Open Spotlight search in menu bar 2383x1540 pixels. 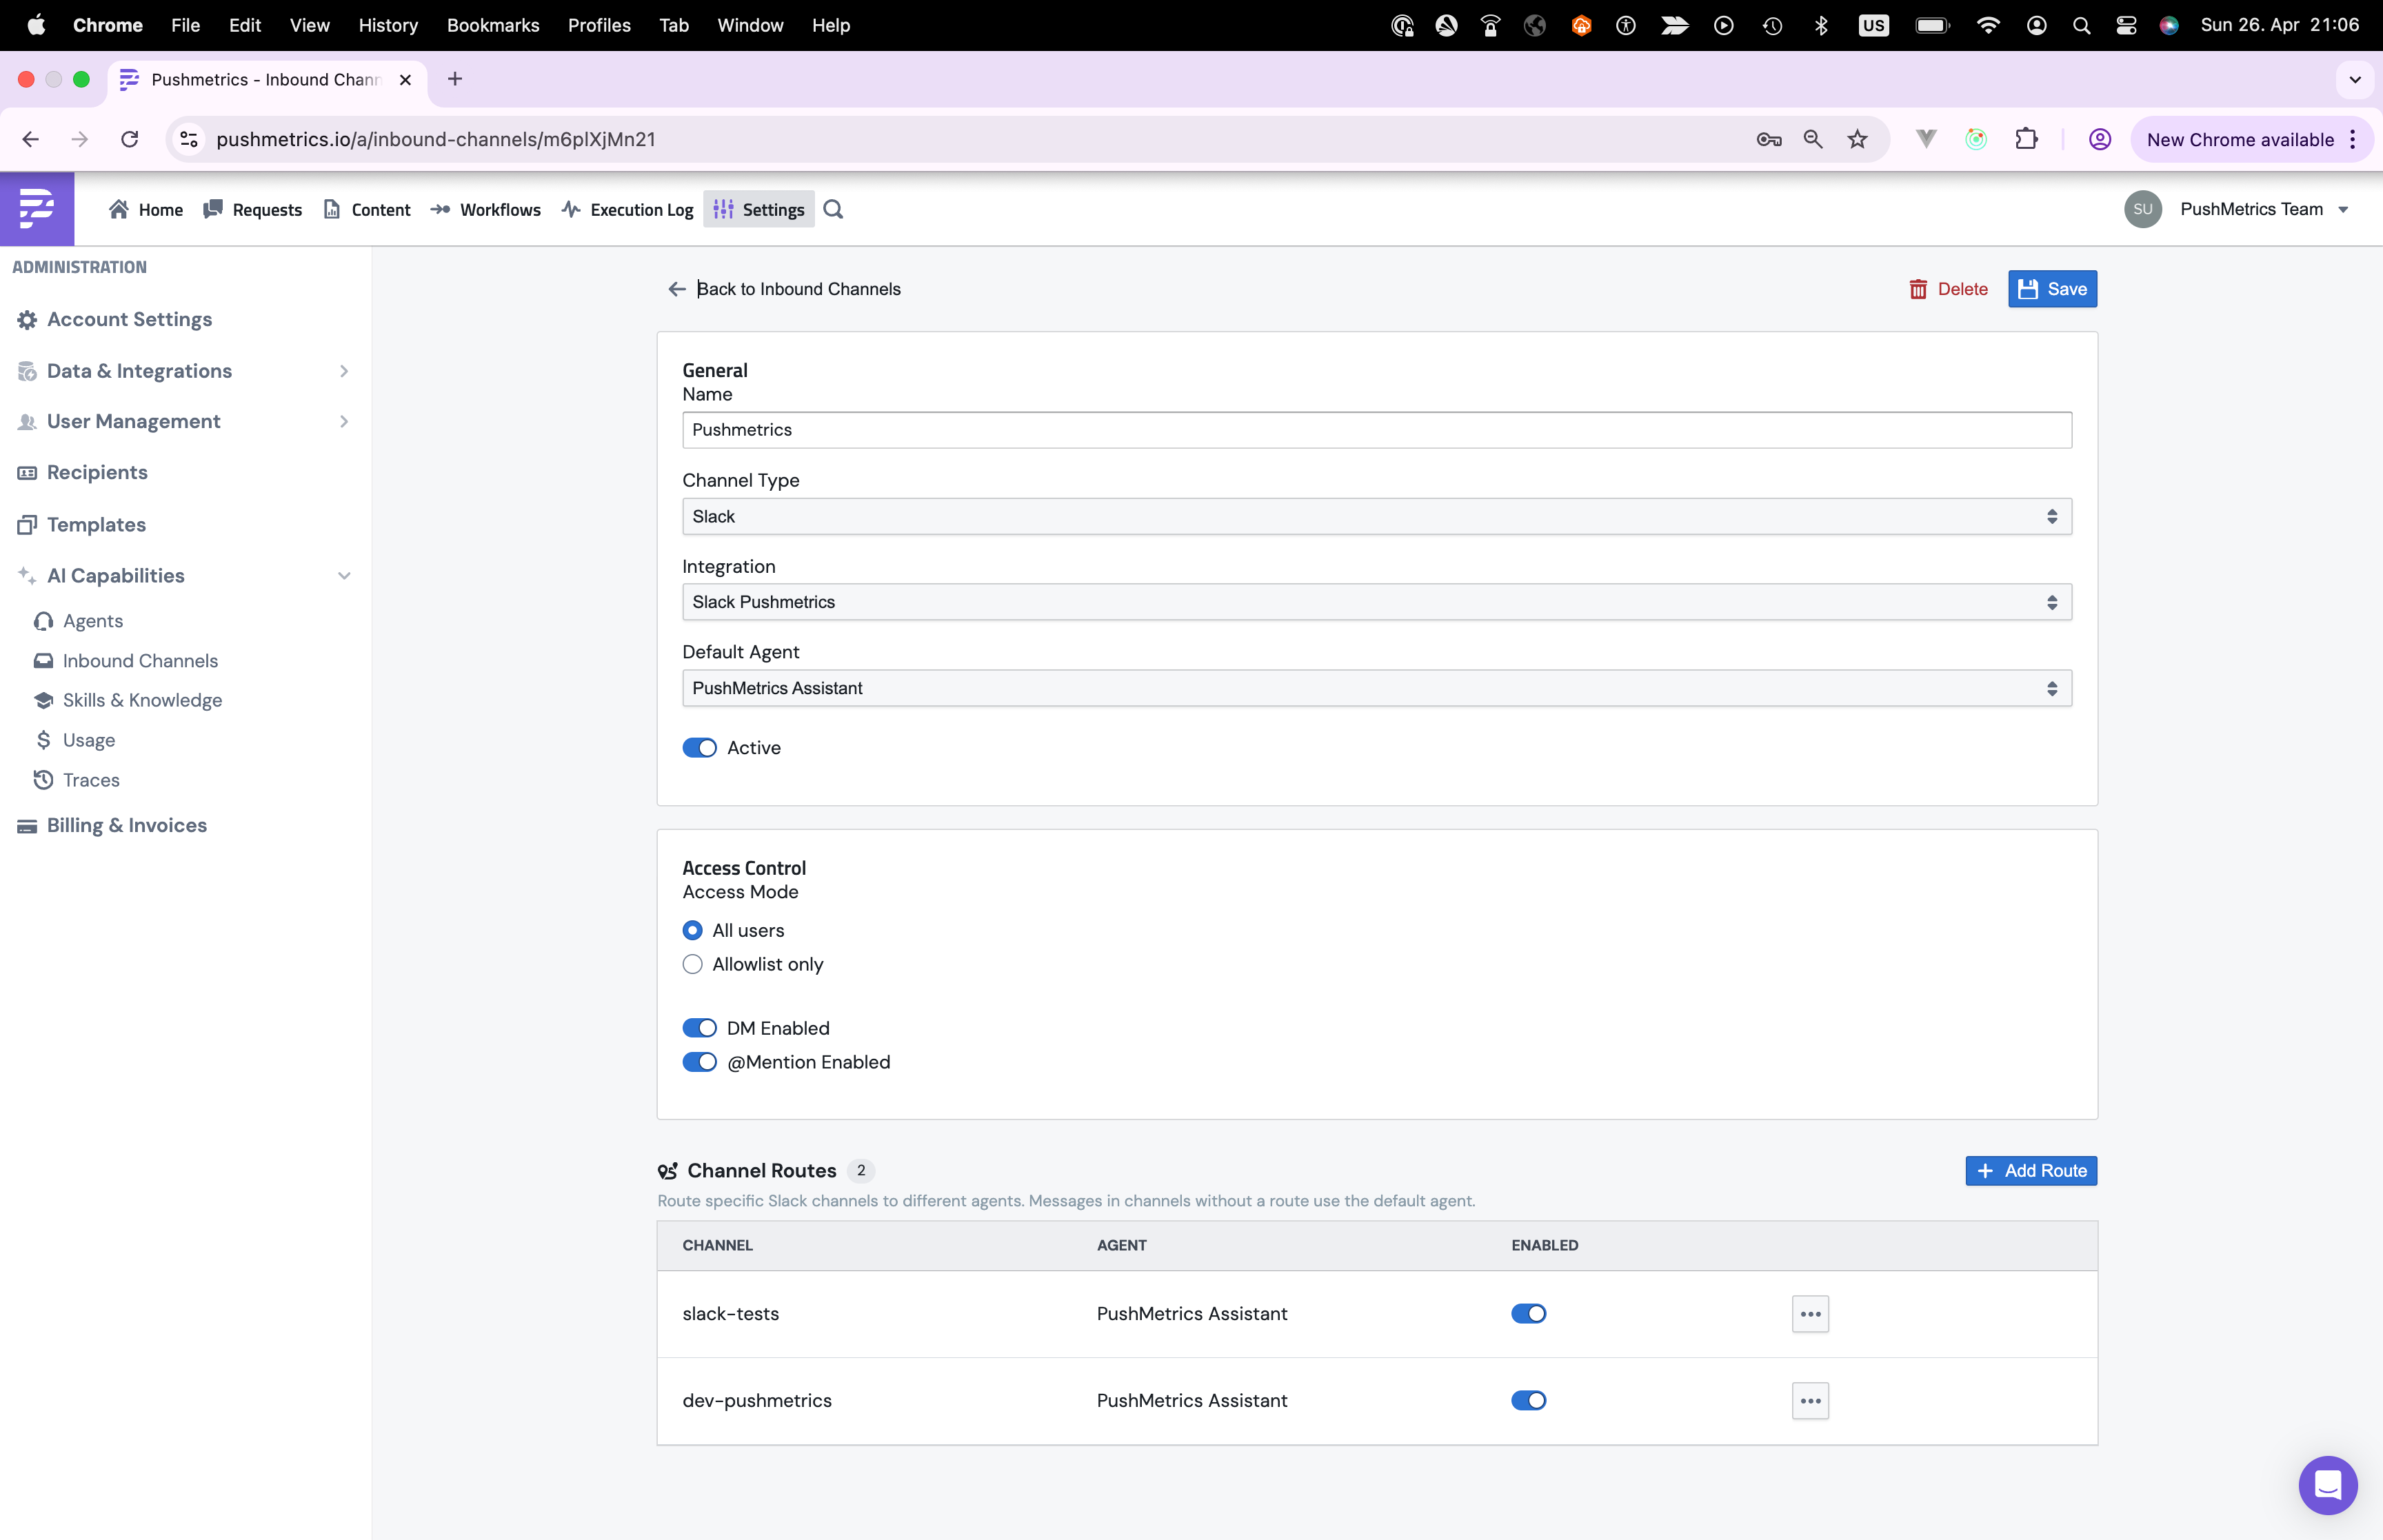2081,25
